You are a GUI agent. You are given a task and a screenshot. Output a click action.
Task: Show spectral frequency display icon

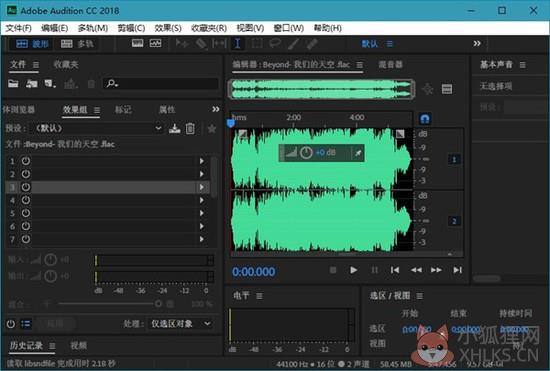[x=138, y=43]
